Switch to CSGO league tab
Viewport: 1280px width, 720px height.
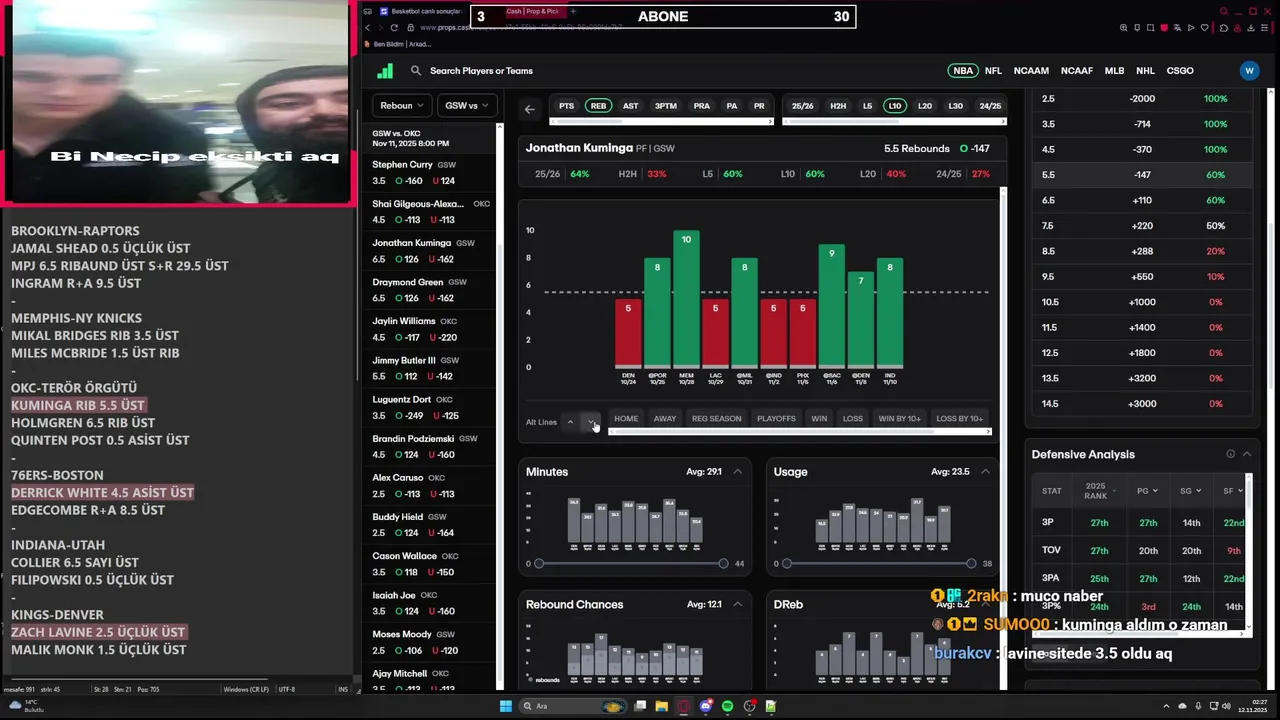pyautogui.click(x=1180, y=71)
